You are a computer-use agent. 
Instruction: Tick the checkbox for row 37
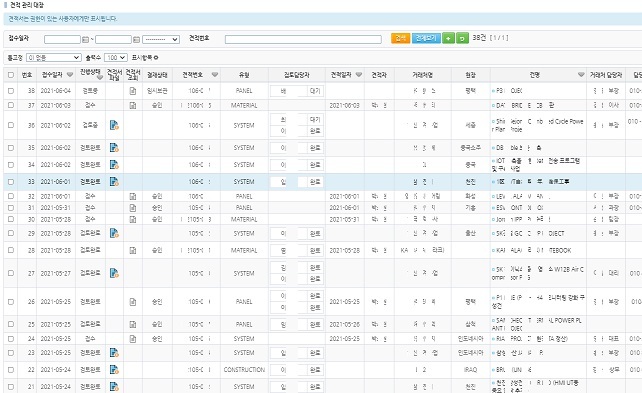tap(11, 105)
